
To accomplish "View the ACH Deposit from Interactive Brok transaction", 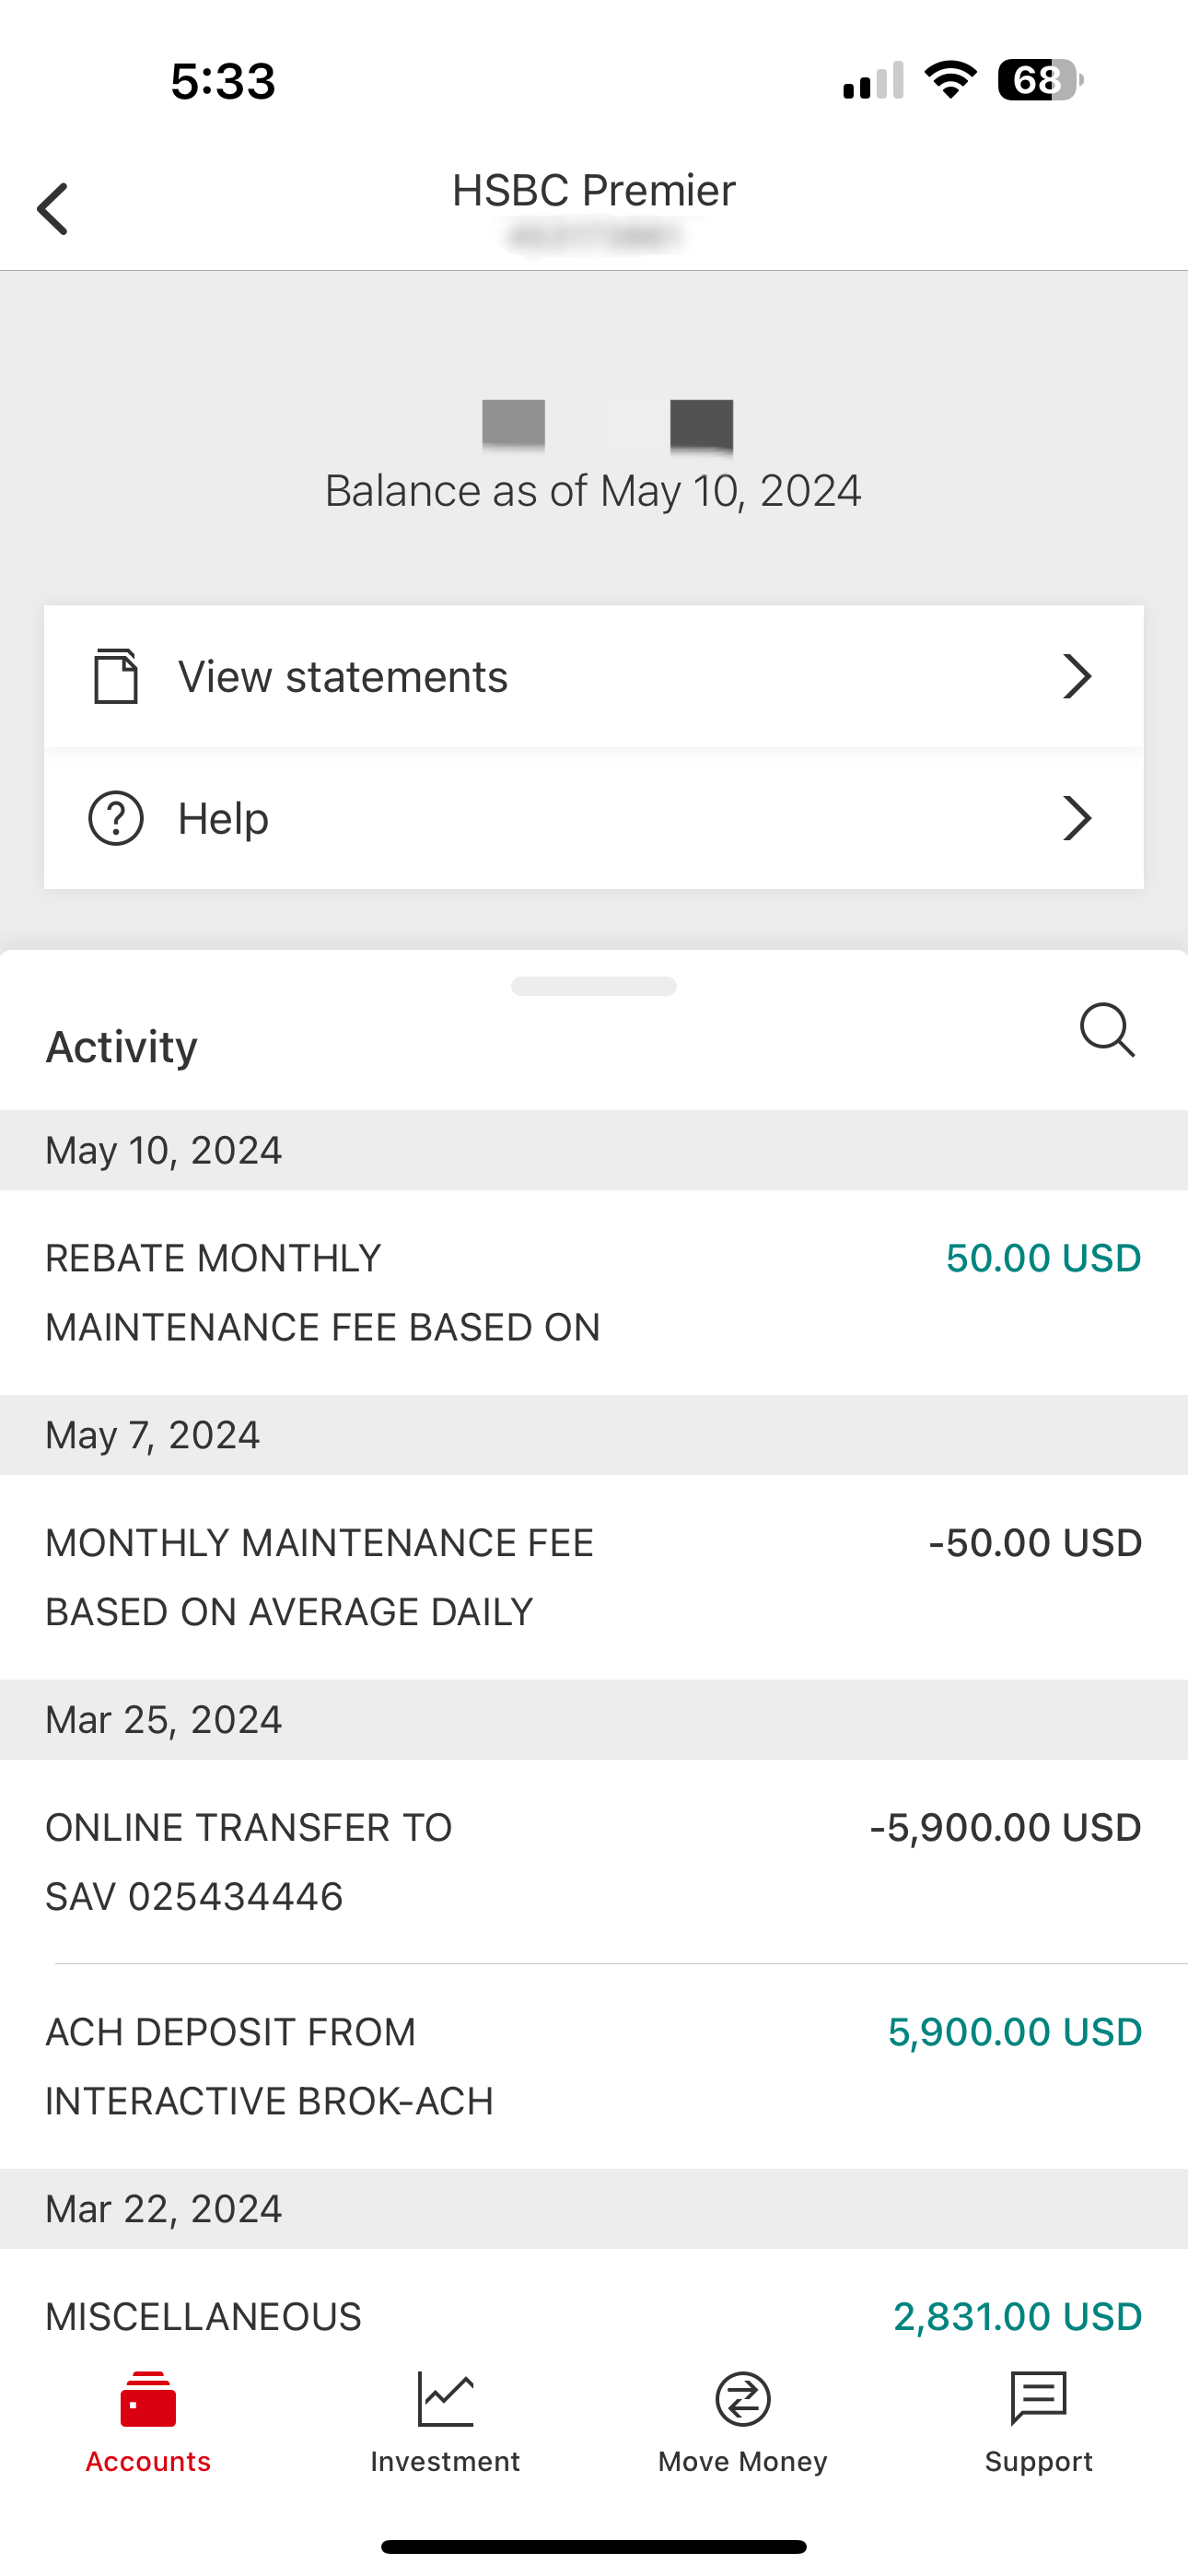I will [594, 2066].
